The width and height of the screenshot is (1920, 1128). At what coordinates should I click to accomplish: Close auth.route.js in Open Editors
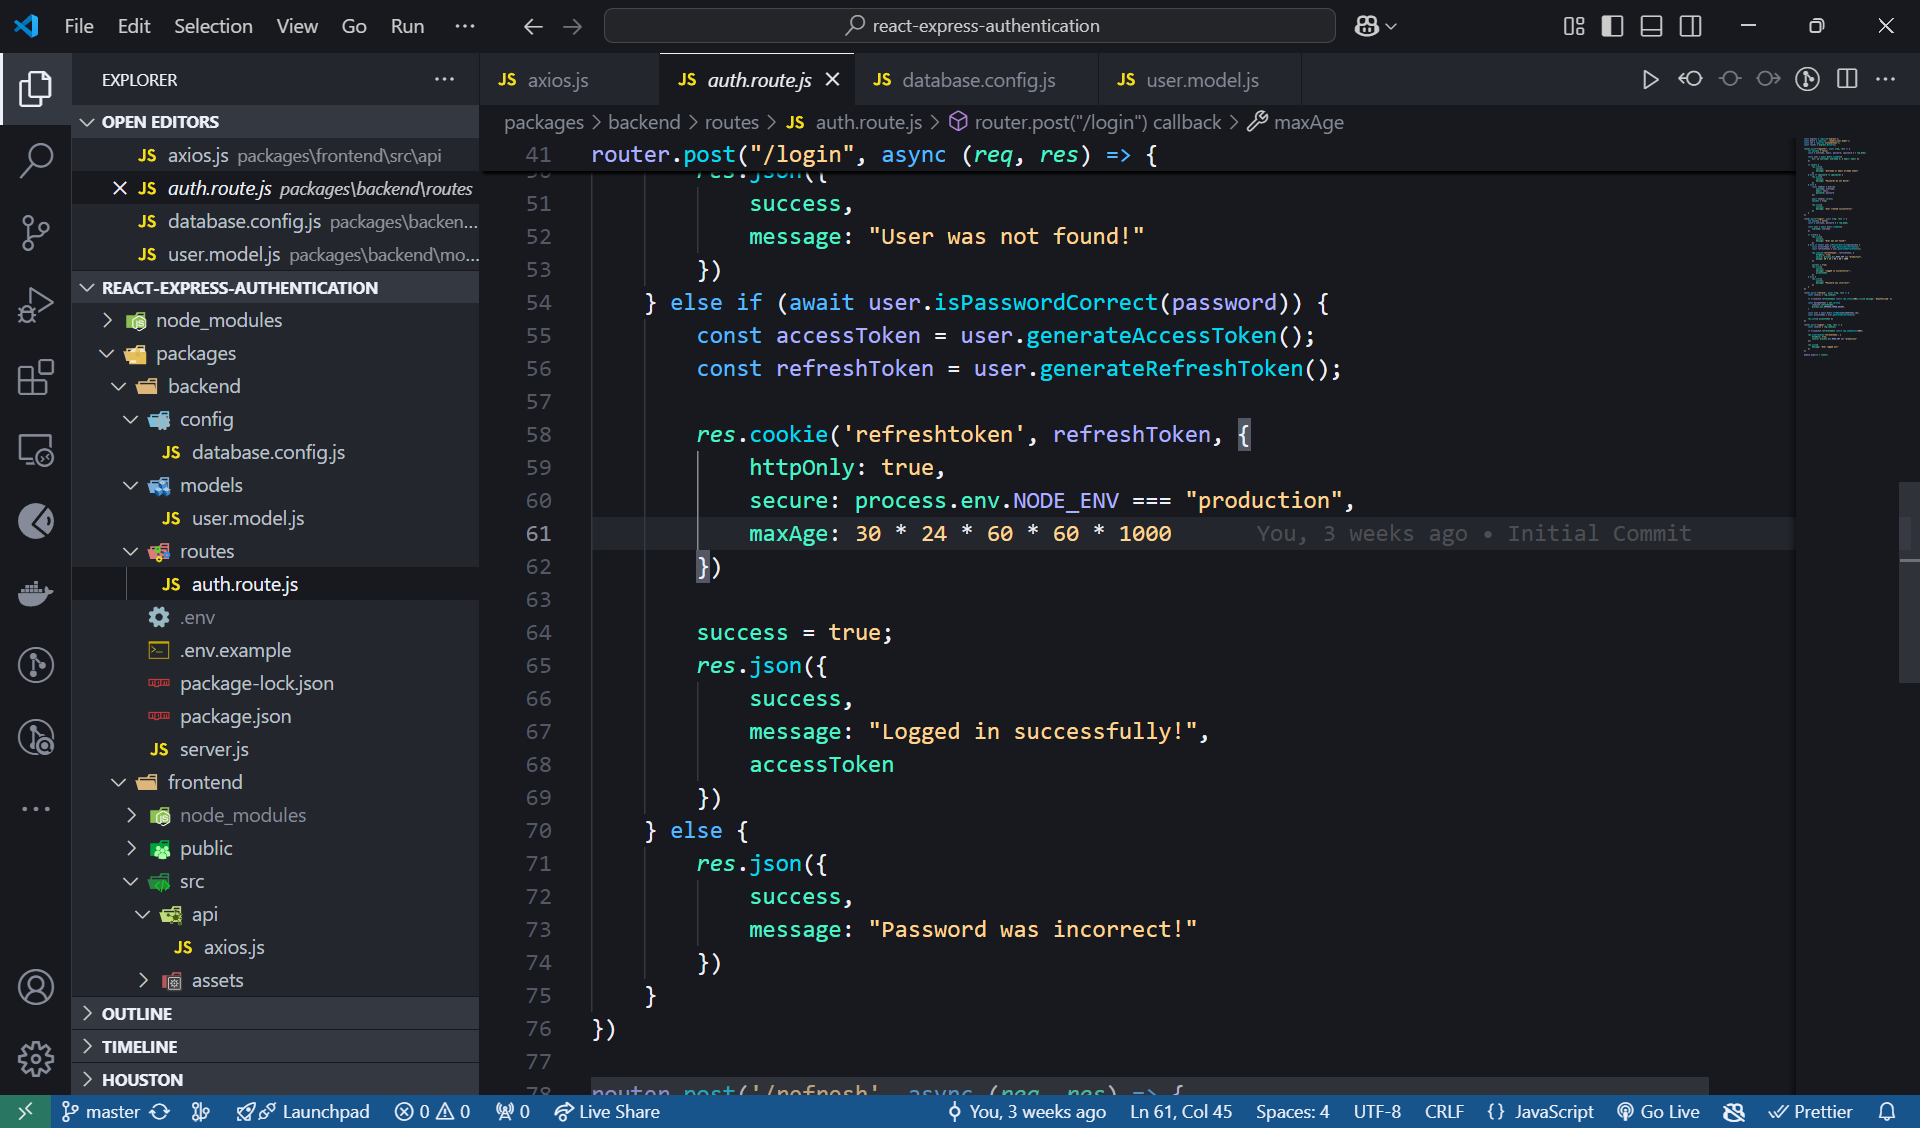tap(120, 188)
